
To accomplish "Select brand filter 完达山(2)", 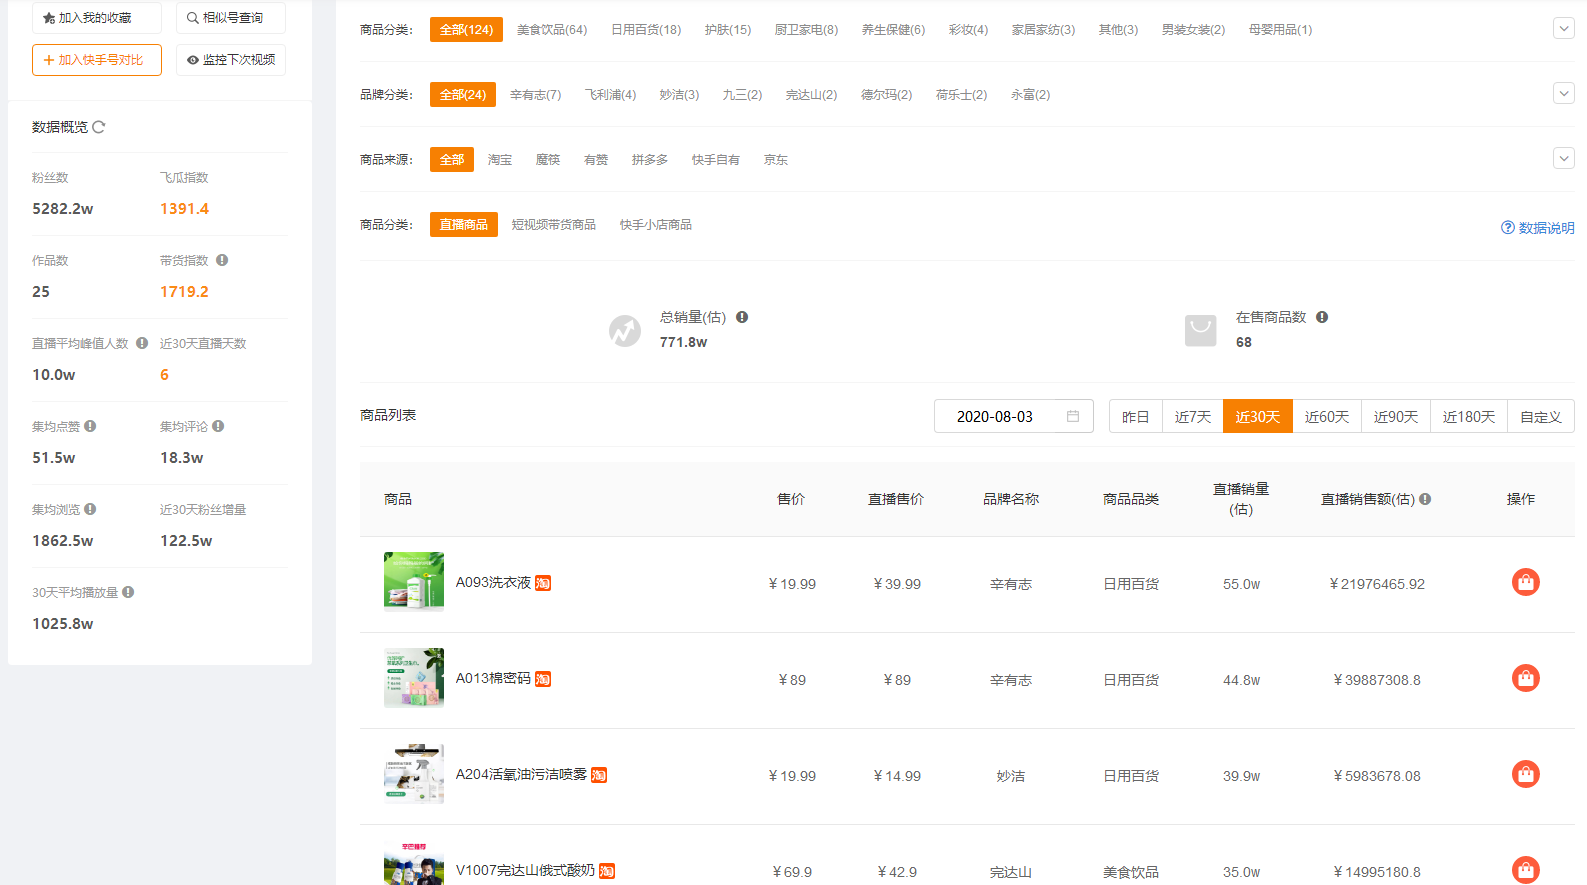I will pyautogui.click(x=811, y=95).
